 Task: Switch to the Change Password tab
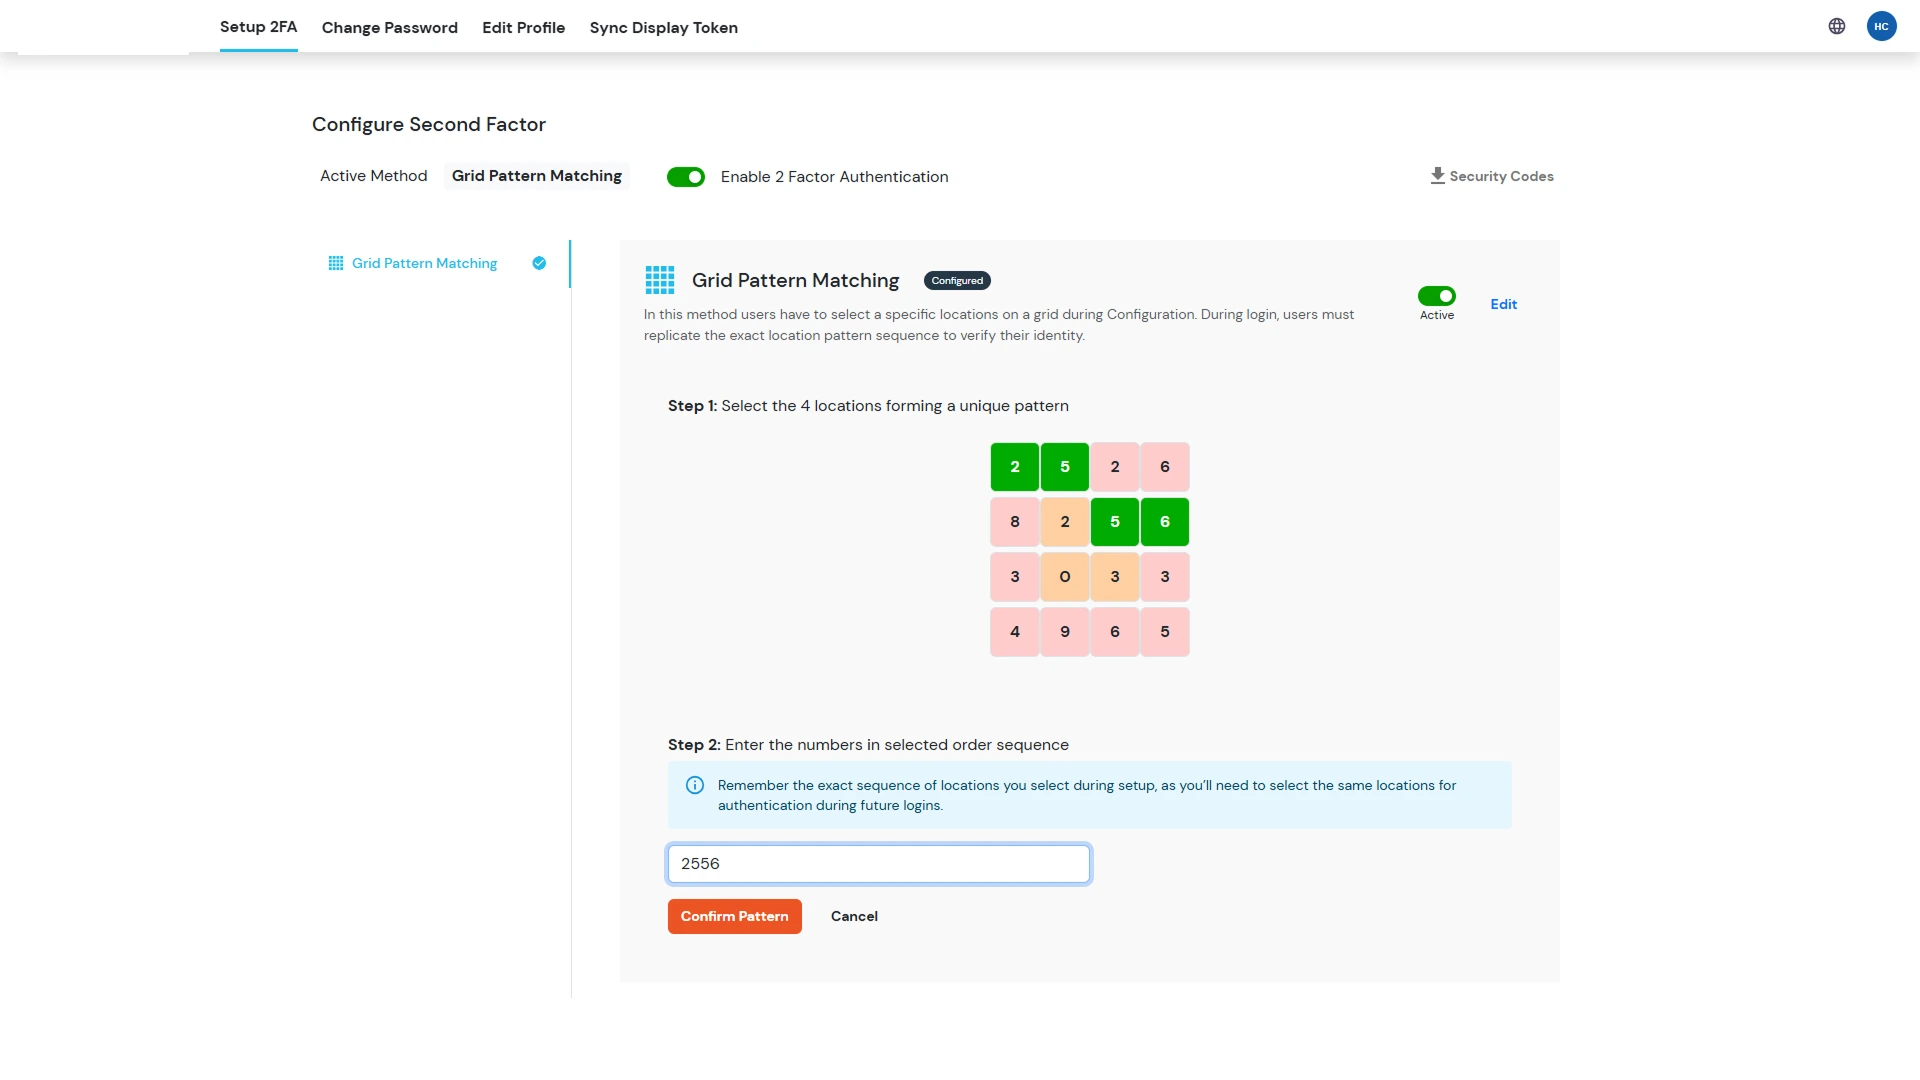point(389,27)
